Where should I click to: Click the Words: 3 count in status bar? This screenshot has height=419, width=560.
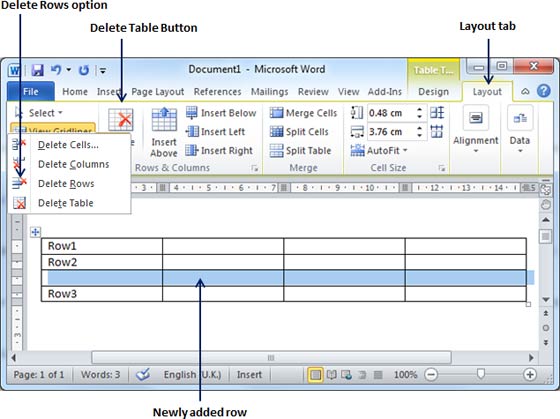click(x=100, y=375)
